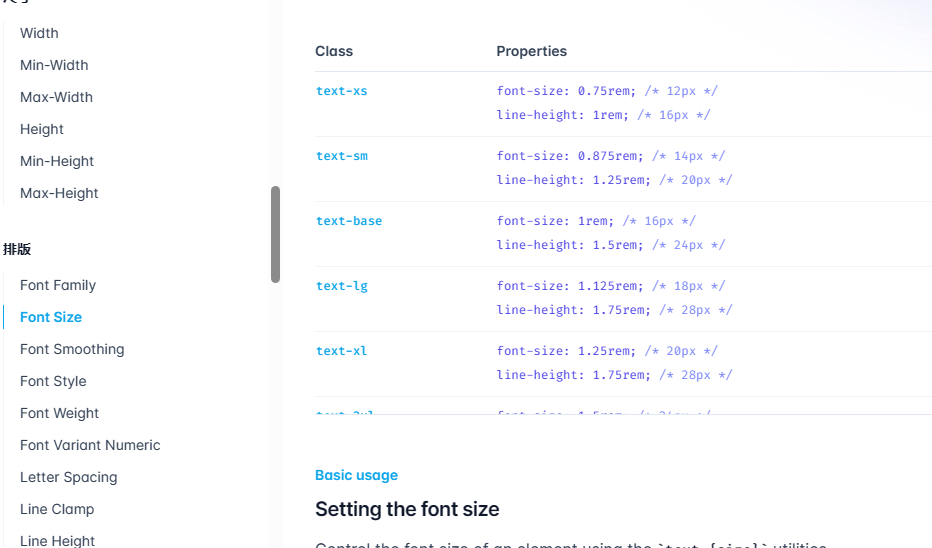Open the Height utility page
Screen dimensions: 932x548
(x=42, y=129)
